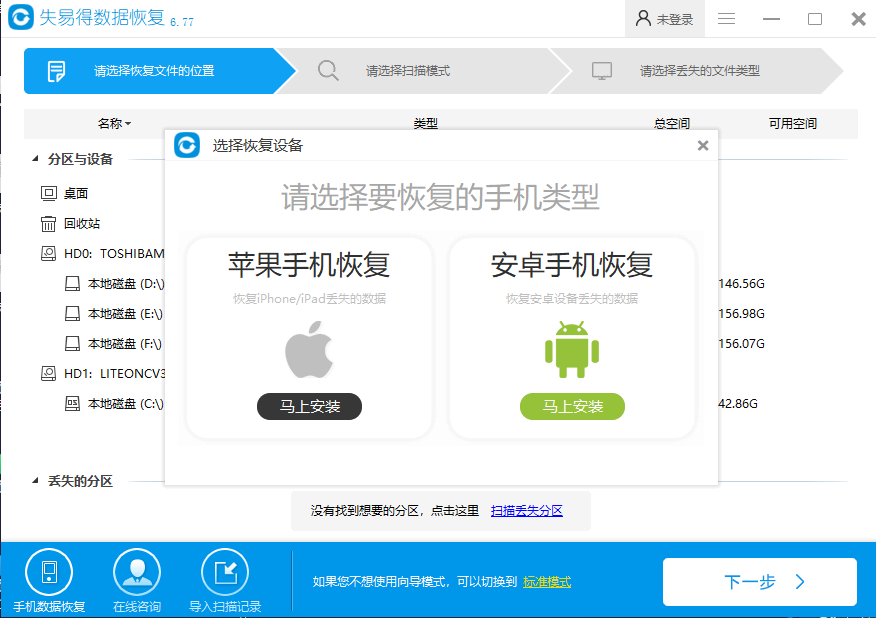876x618 pixels.
Task: Click the 类型 column header
Action: [426, 123]
